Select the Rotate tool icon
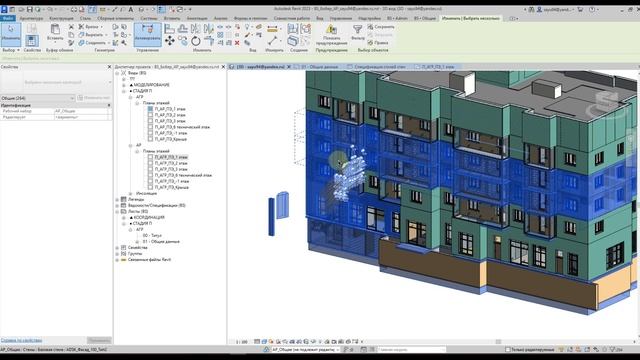640x360 pixels. 196,40
